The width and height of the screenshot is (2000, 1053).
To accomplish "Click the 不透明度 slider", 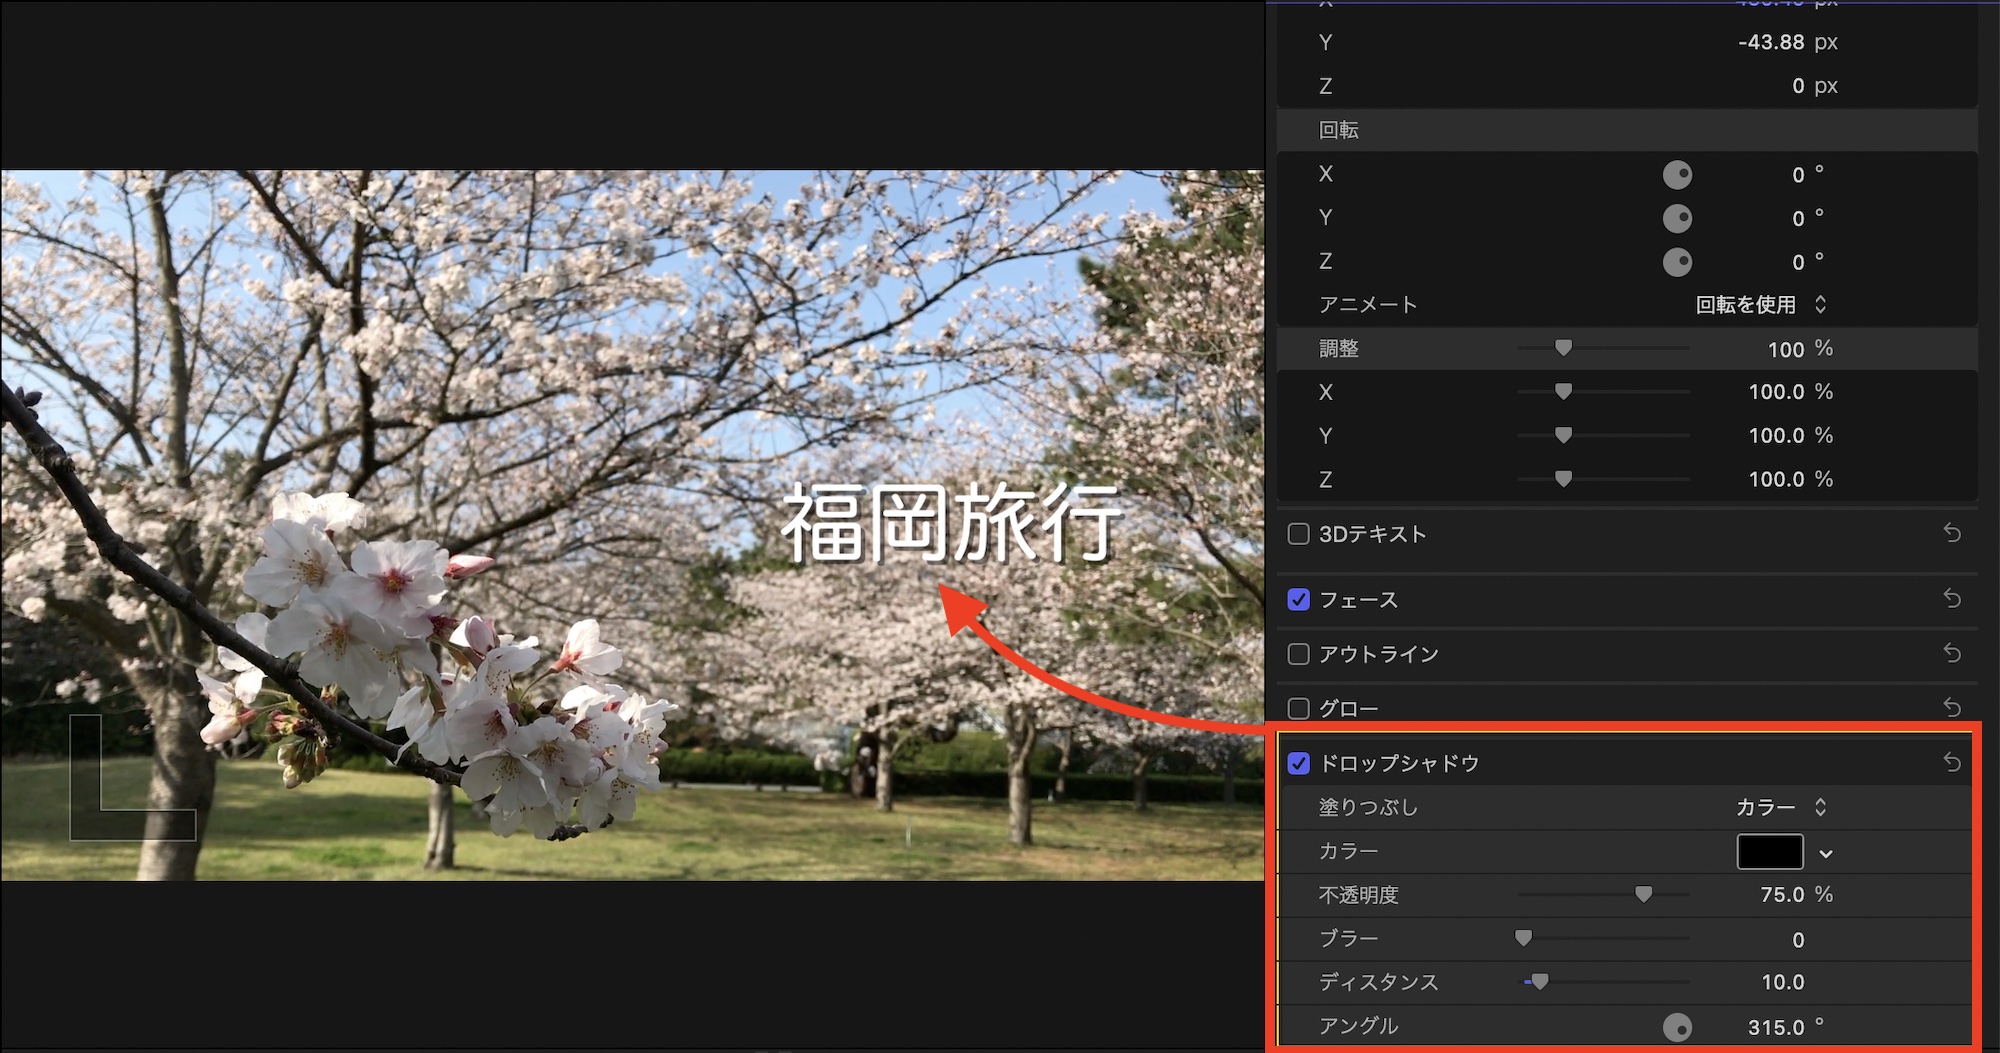I will tap(1603, 894).
